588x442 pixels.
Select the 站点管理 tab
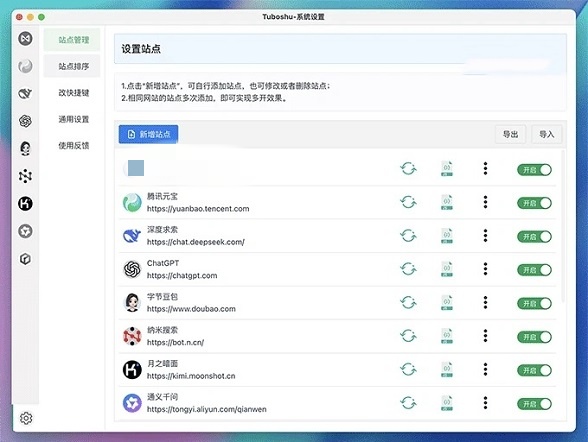[x=72, y=40]
